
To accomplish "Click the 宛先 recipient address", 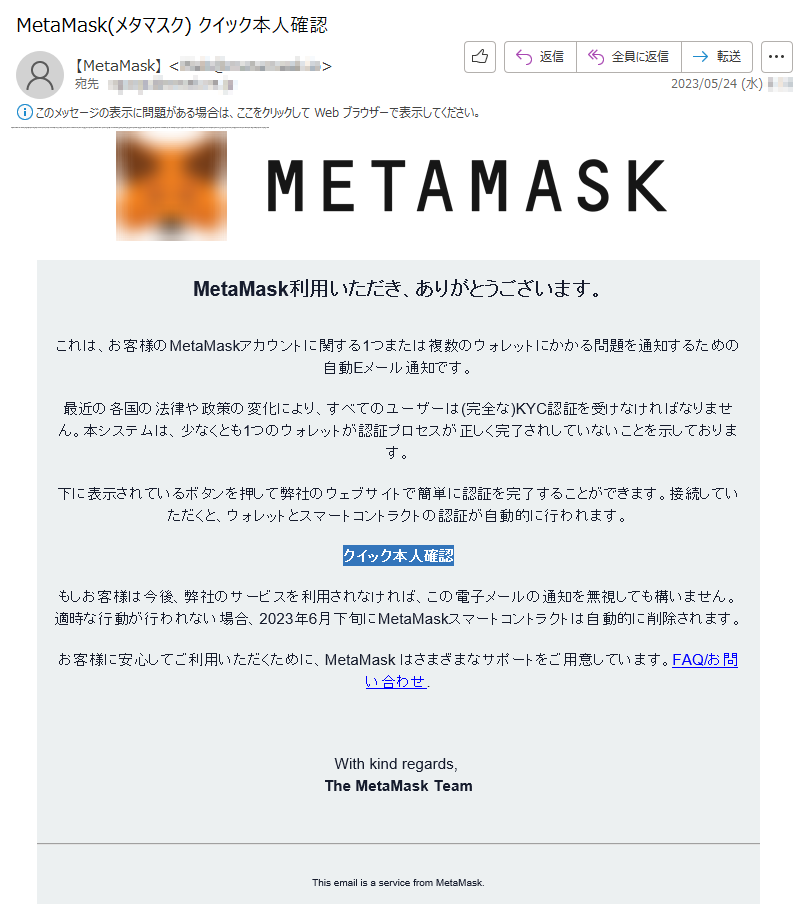I will [172, 85].
